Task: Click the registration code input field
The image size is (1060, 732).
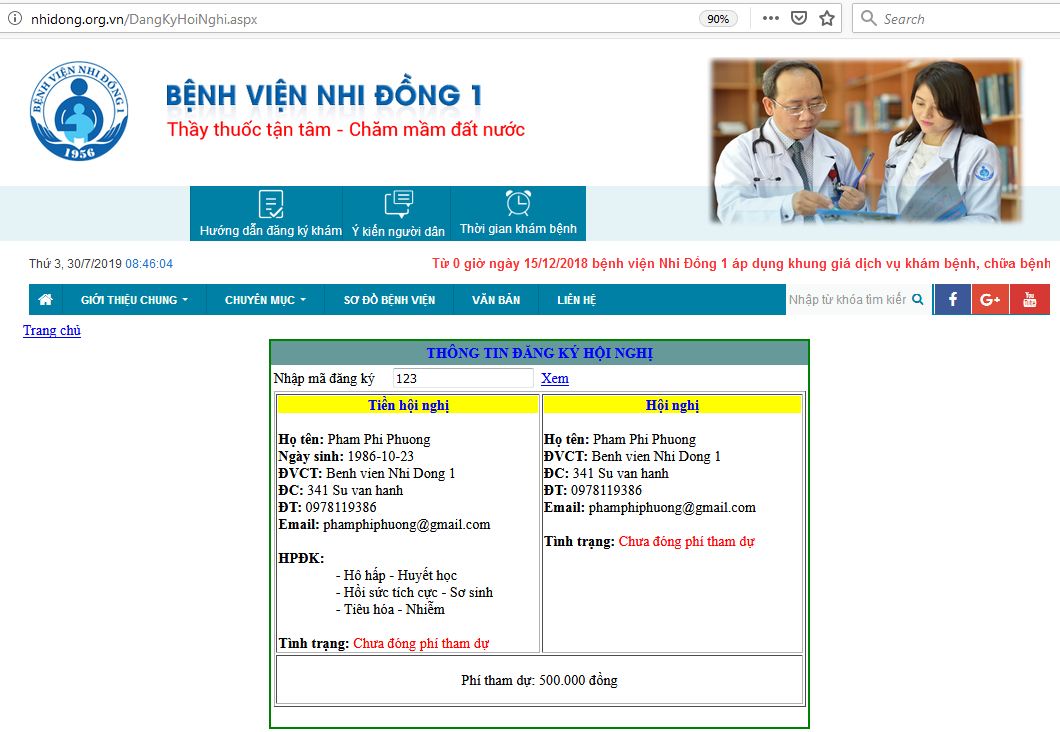Action: pyautogui.click(x=463, y=379)
